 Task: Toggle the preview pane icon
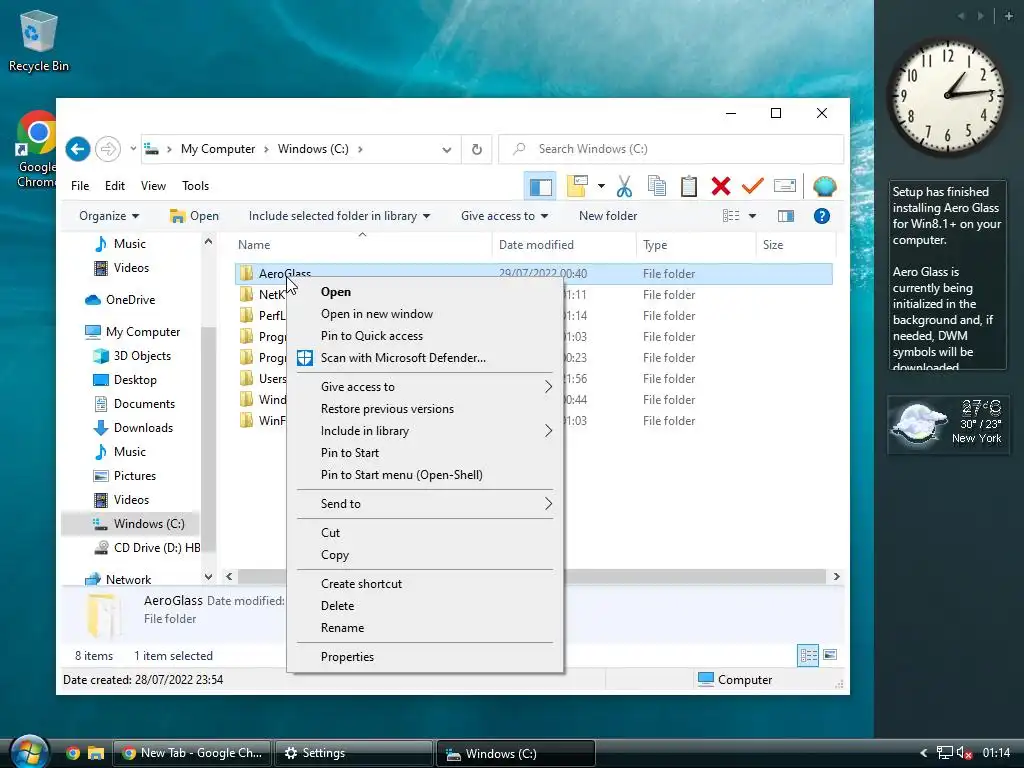[x=786, y=216]
